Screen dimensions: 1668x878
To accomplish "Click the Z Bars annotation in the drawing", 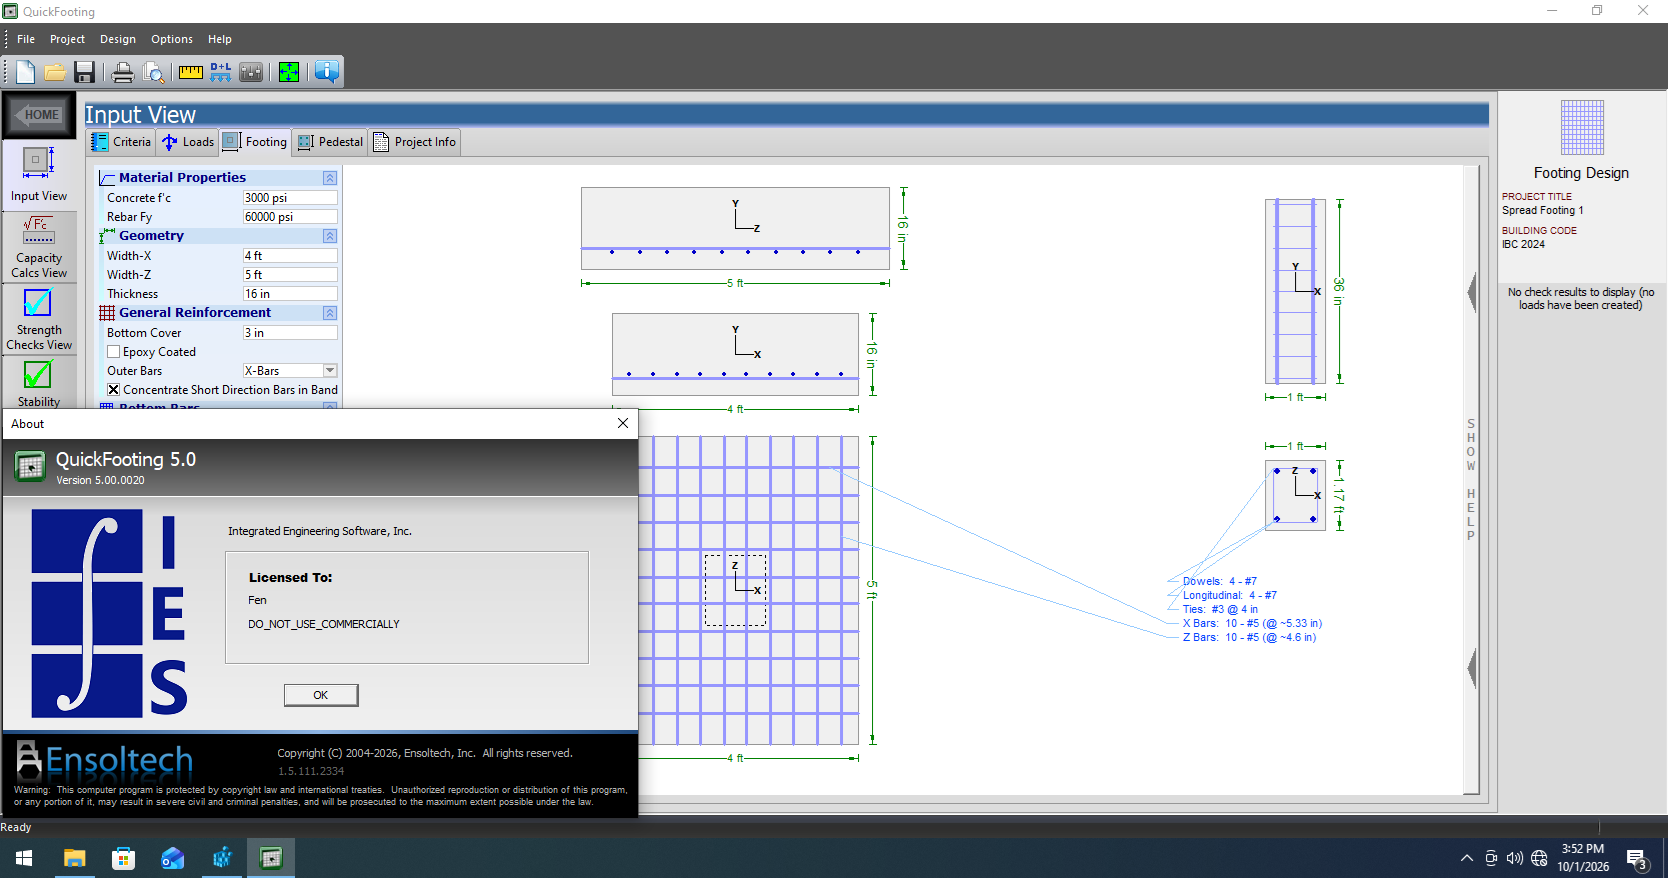I will coord(1249,637).
